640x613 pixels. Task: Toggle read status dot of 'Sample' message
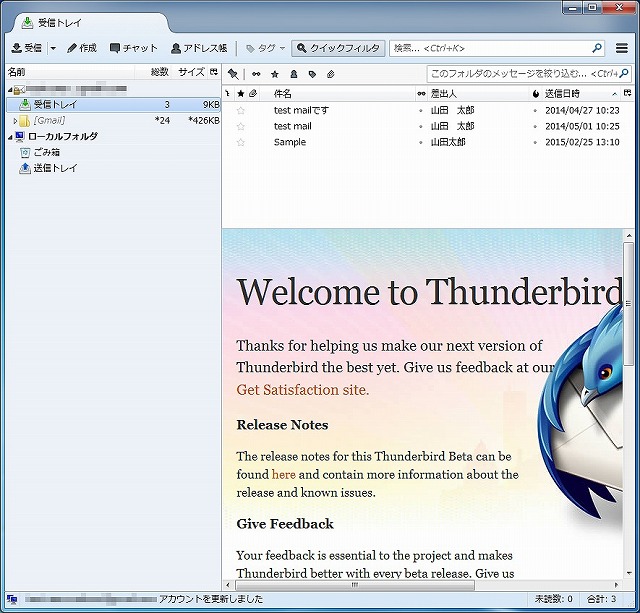[421, 142]
